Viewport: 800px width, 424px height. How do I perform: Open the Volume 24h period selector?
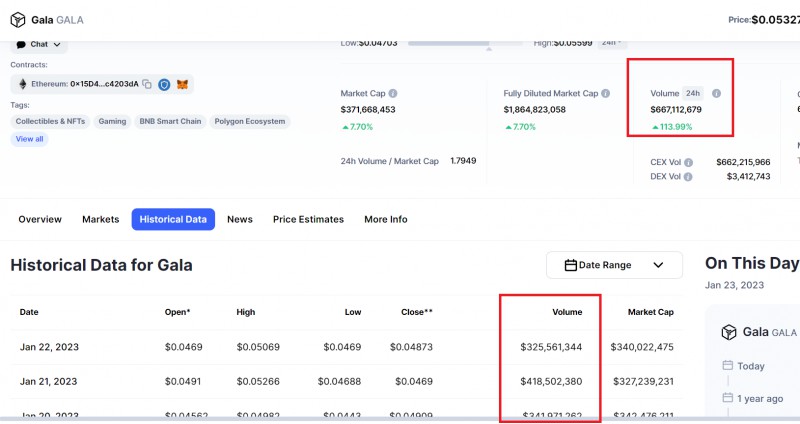pos(693,93)
